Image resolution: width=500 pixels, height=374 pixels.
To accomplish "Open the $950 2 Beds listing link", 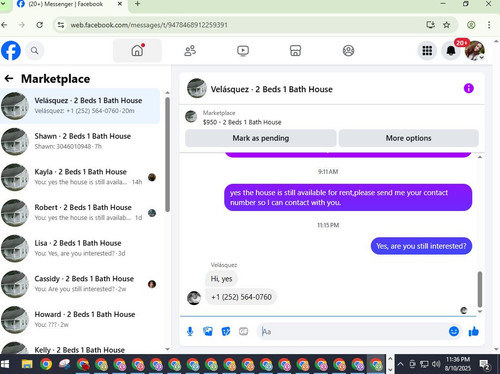I will click(x=242, y=122).
